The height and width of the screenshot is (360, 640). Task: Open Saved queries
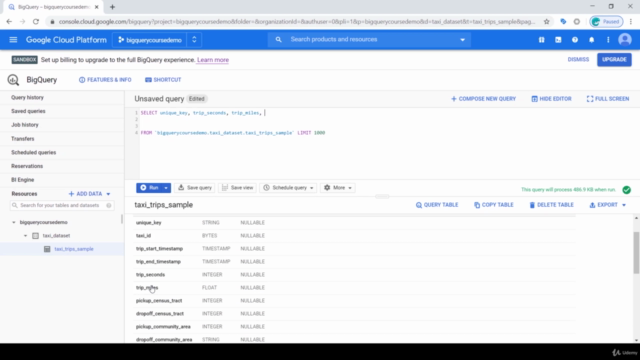coord(28,111)
